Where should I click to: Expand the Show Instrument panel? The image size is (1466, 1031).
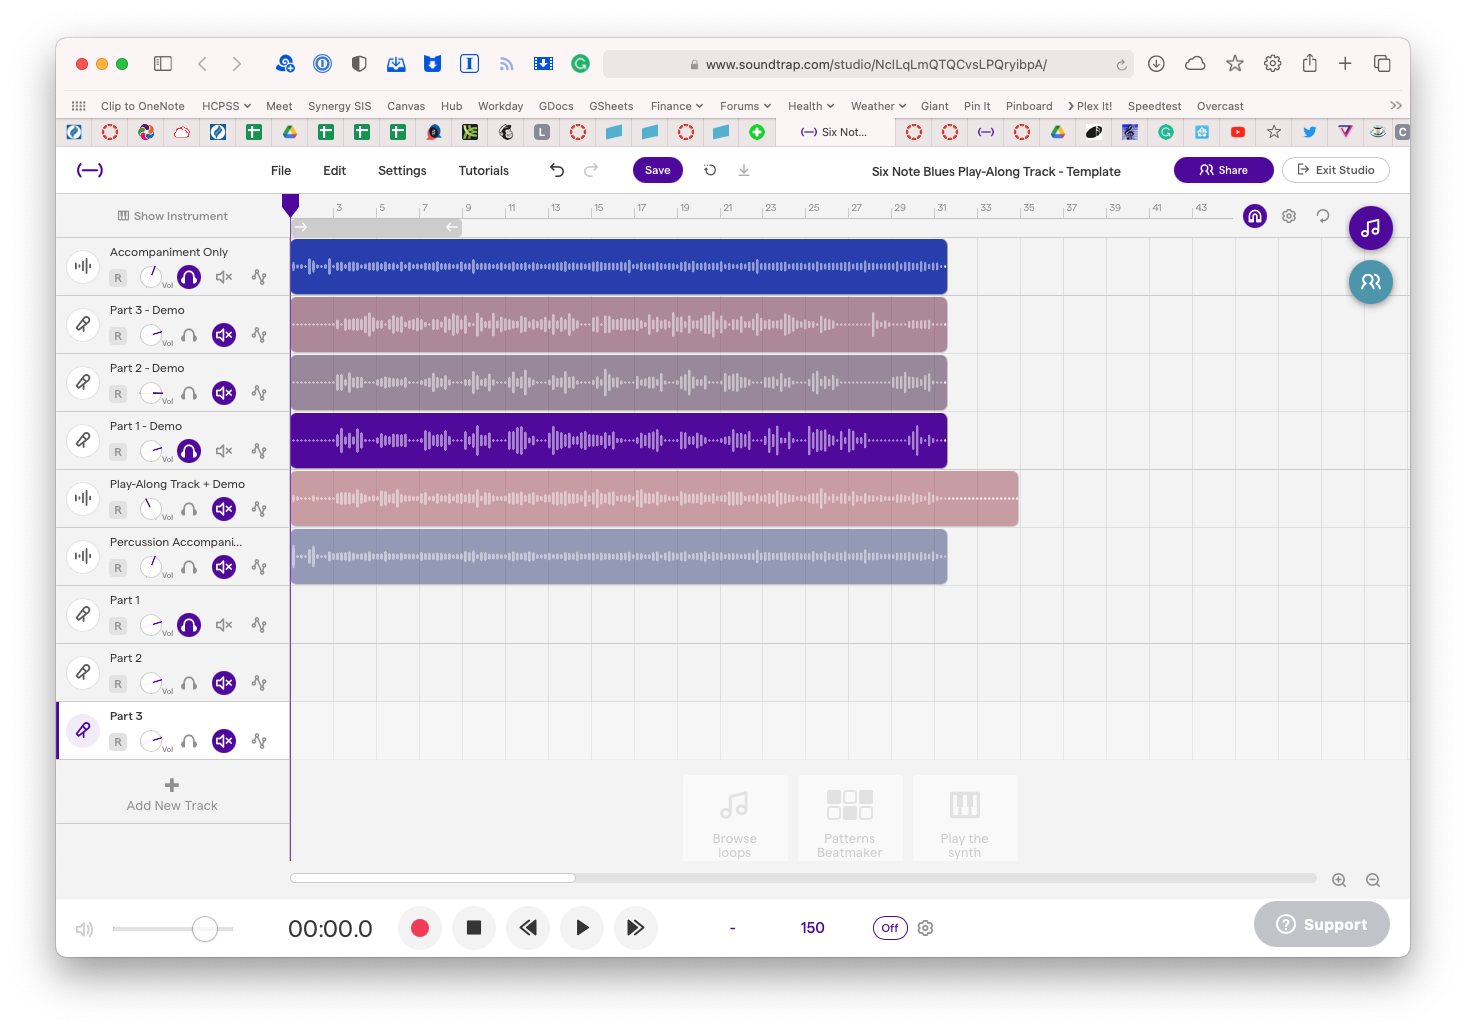click(x=173, y=216)
